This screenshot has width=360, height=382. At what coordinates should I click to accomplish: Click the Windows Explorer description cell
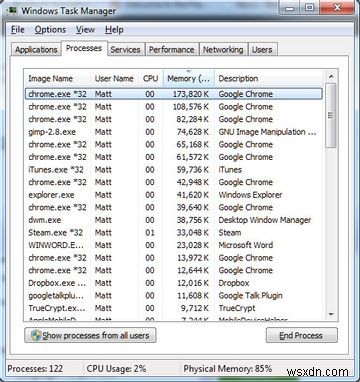tap(250, 195)
